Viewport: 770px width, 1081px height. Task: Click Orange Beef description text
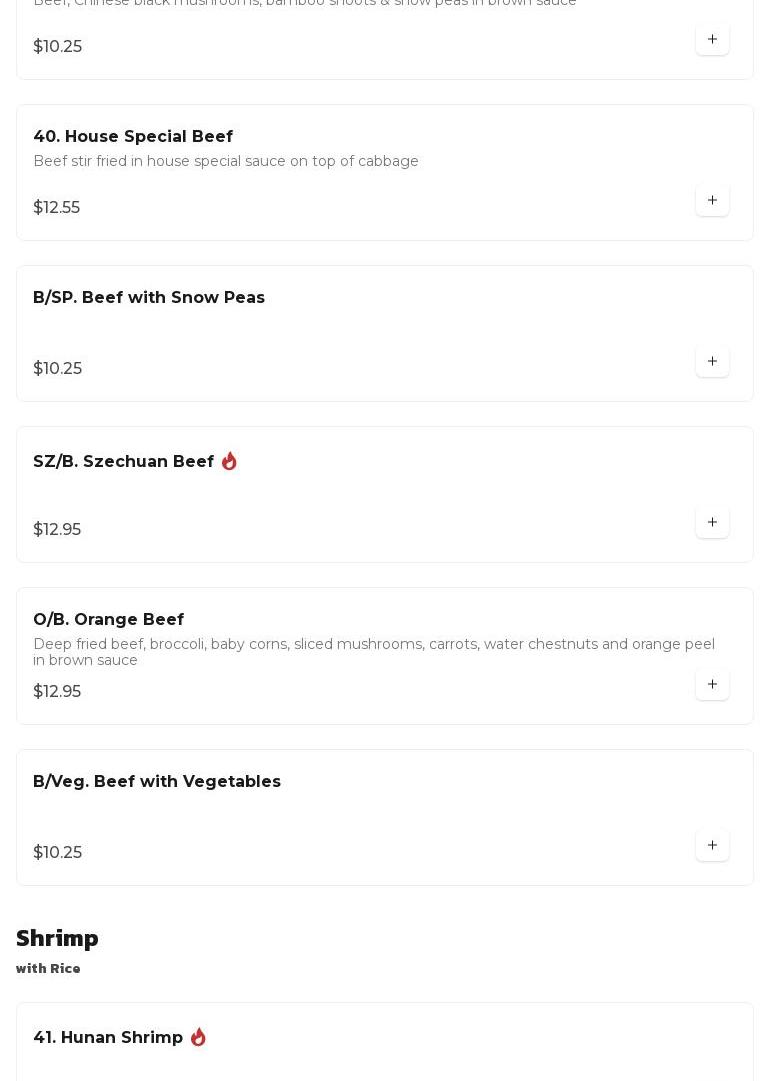373,652
